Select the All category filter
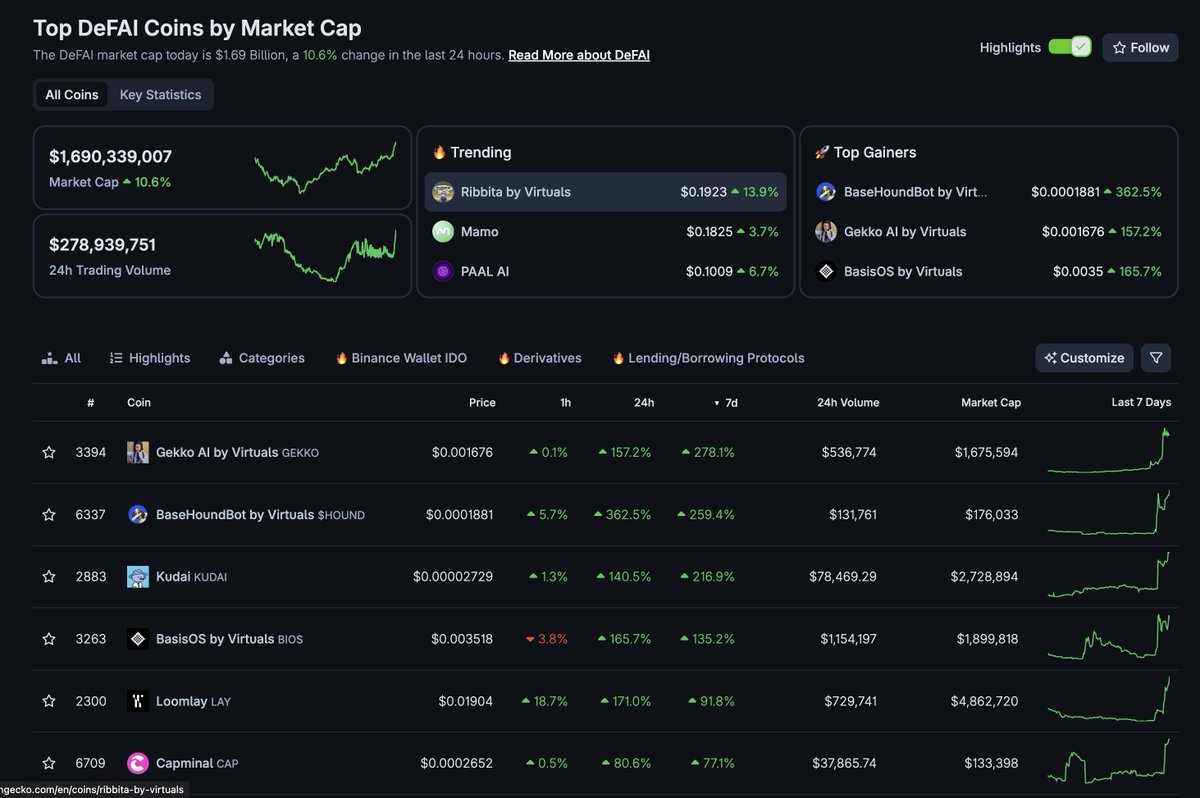This screenshot has width=1200, height=798. point(61,358)
